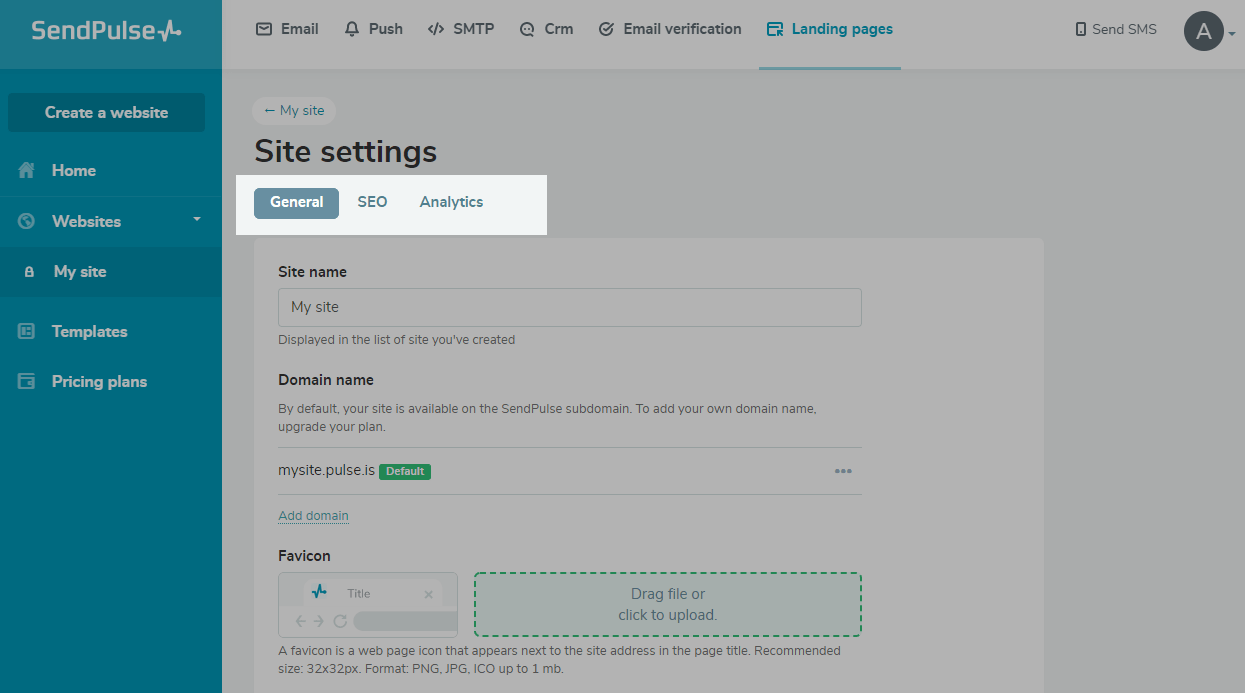1245x693 pixels.
Task: Open the Email section
Action: point(287,29)
